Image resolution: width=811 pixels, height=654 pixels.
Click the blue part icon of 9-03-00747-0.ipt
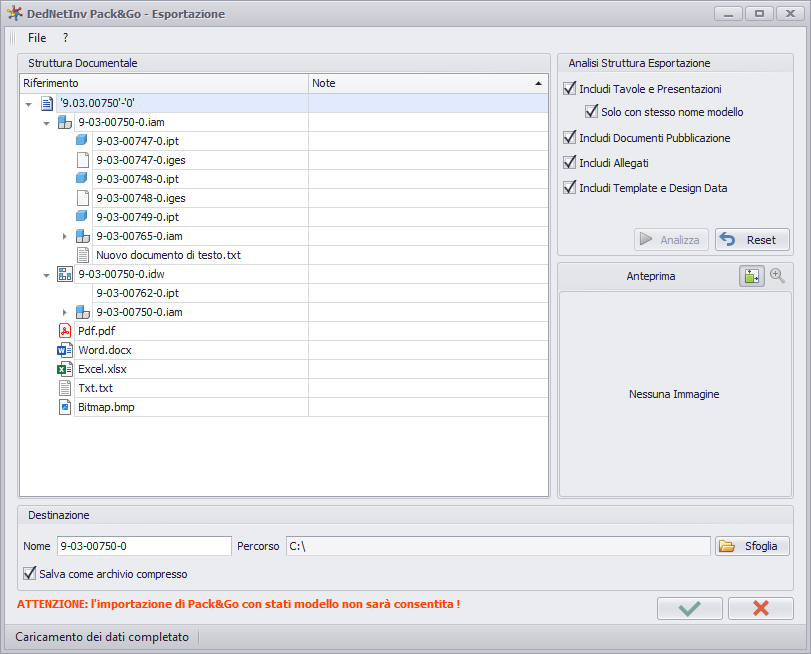point(82,140)
